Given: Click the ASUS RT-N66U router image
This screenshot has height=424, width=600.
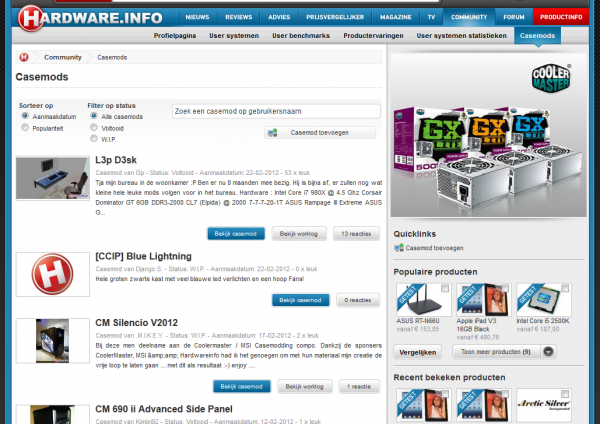Looking at the screenshot, I should (x=424, y=300).
